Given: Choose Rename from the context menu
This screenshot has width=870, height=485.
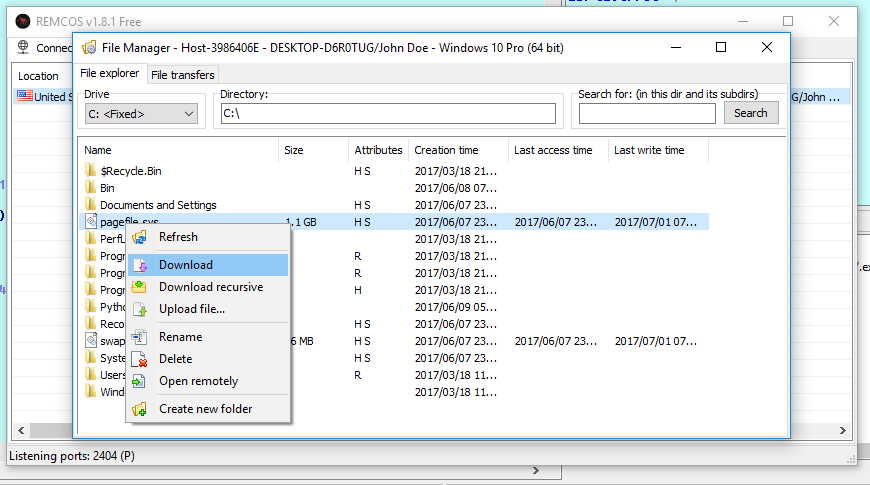Looking at the screenshot, I should click(x=208, y=337).
